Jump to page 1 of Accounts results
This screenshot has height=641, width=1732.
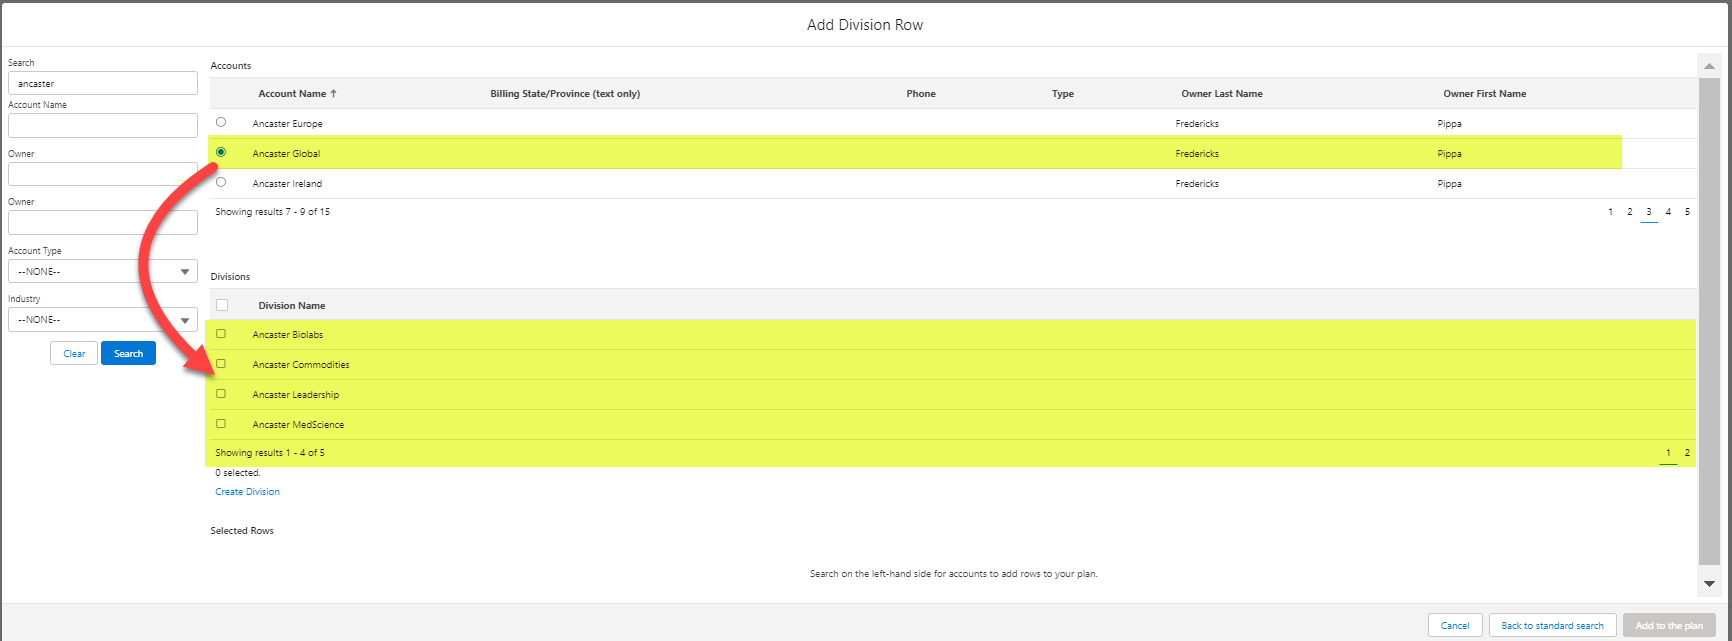[x=1610, y=212]
